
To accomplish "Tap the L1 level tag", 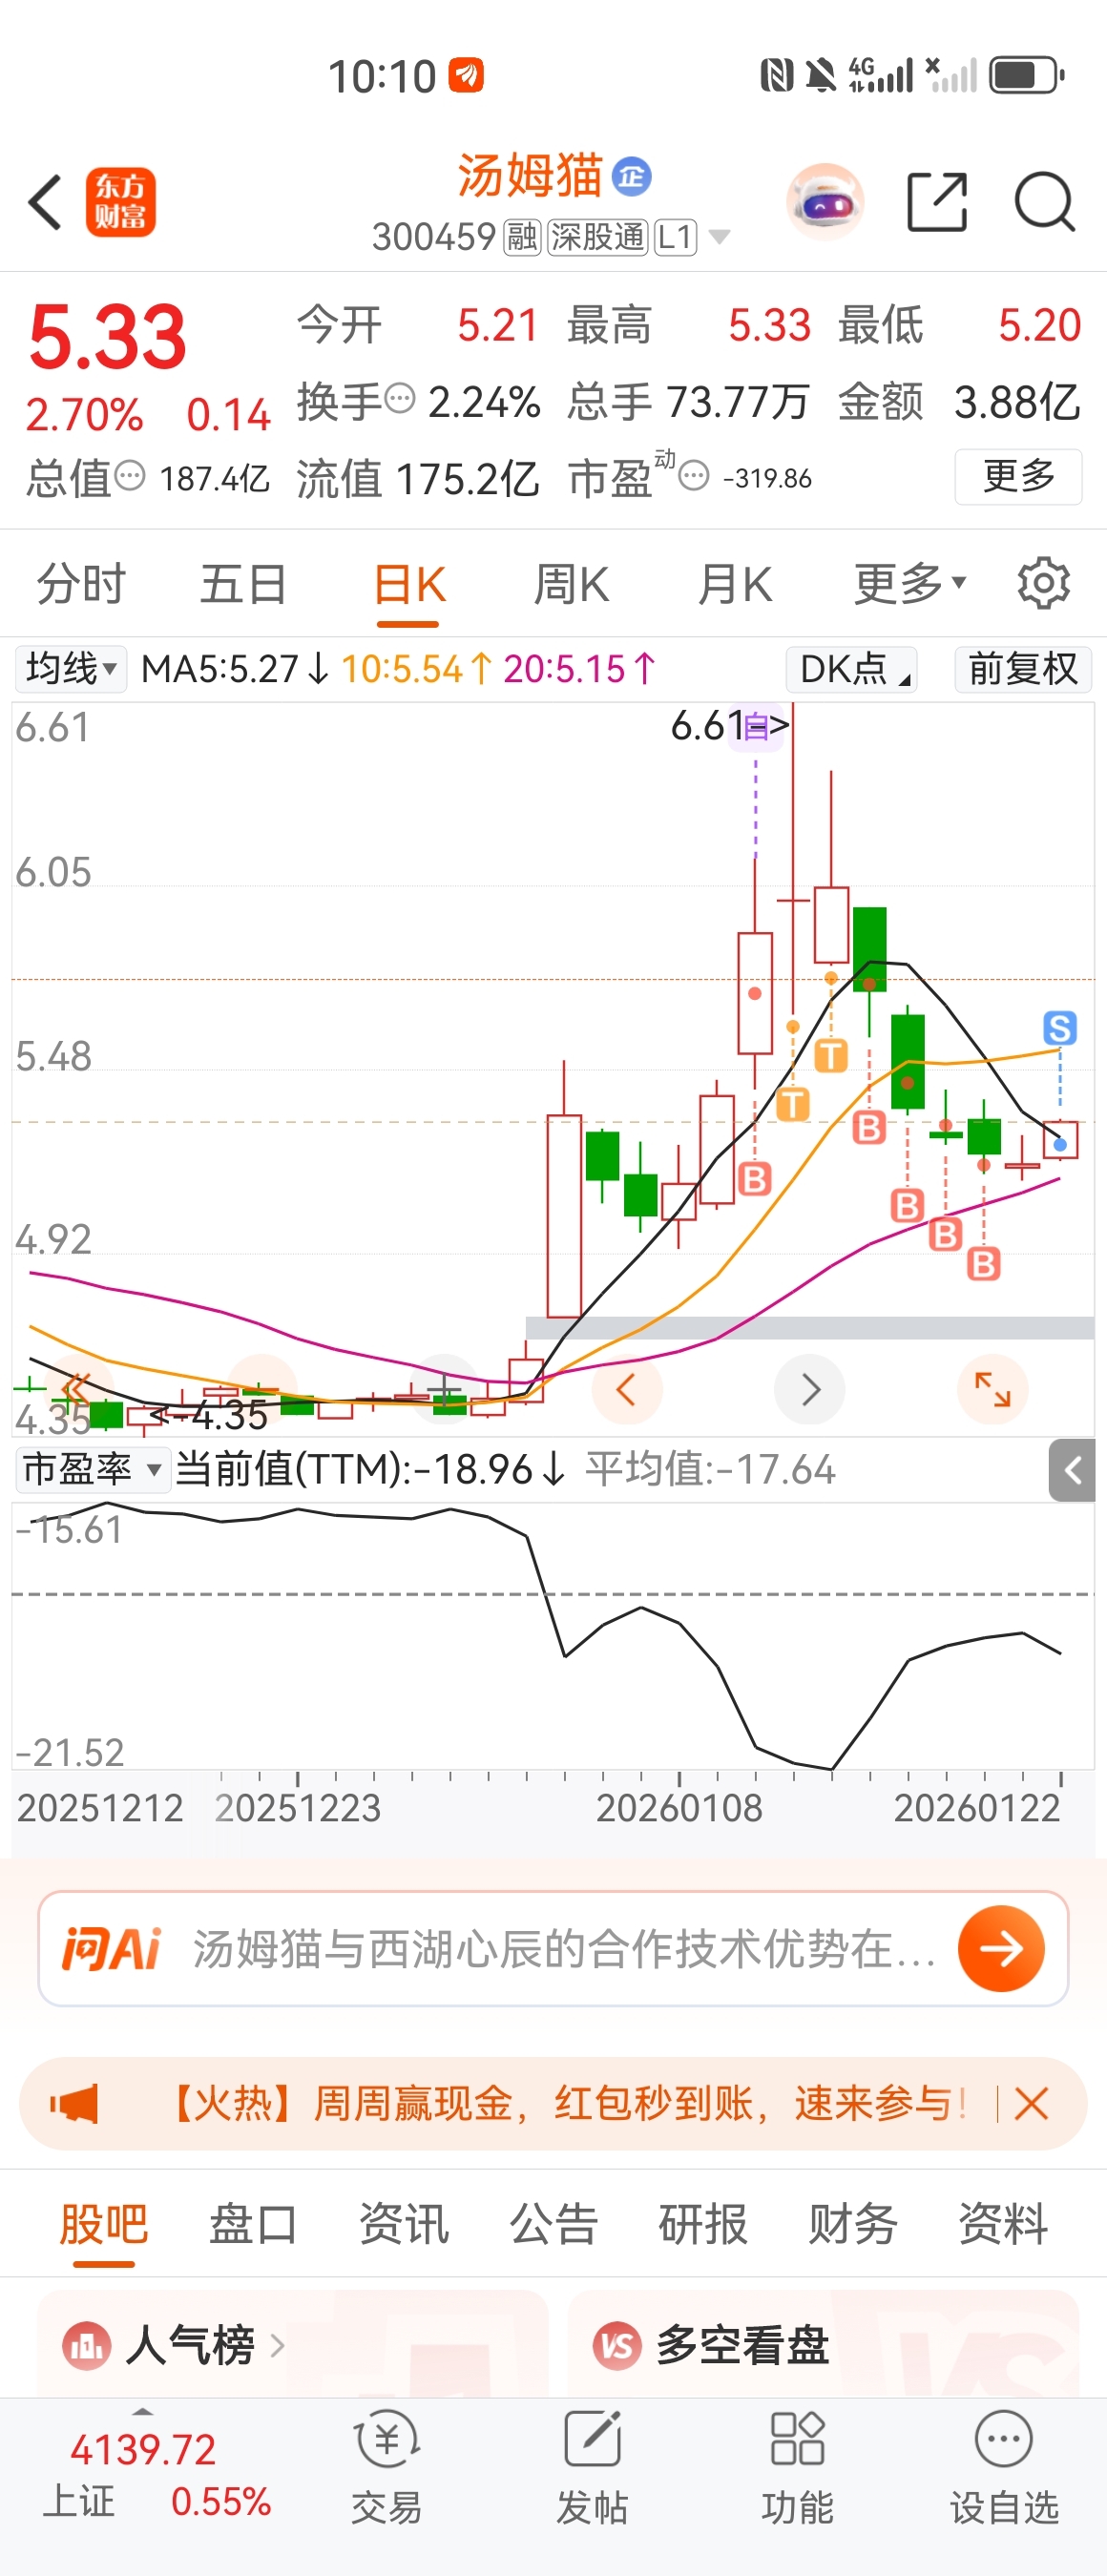I will [675, 237].
